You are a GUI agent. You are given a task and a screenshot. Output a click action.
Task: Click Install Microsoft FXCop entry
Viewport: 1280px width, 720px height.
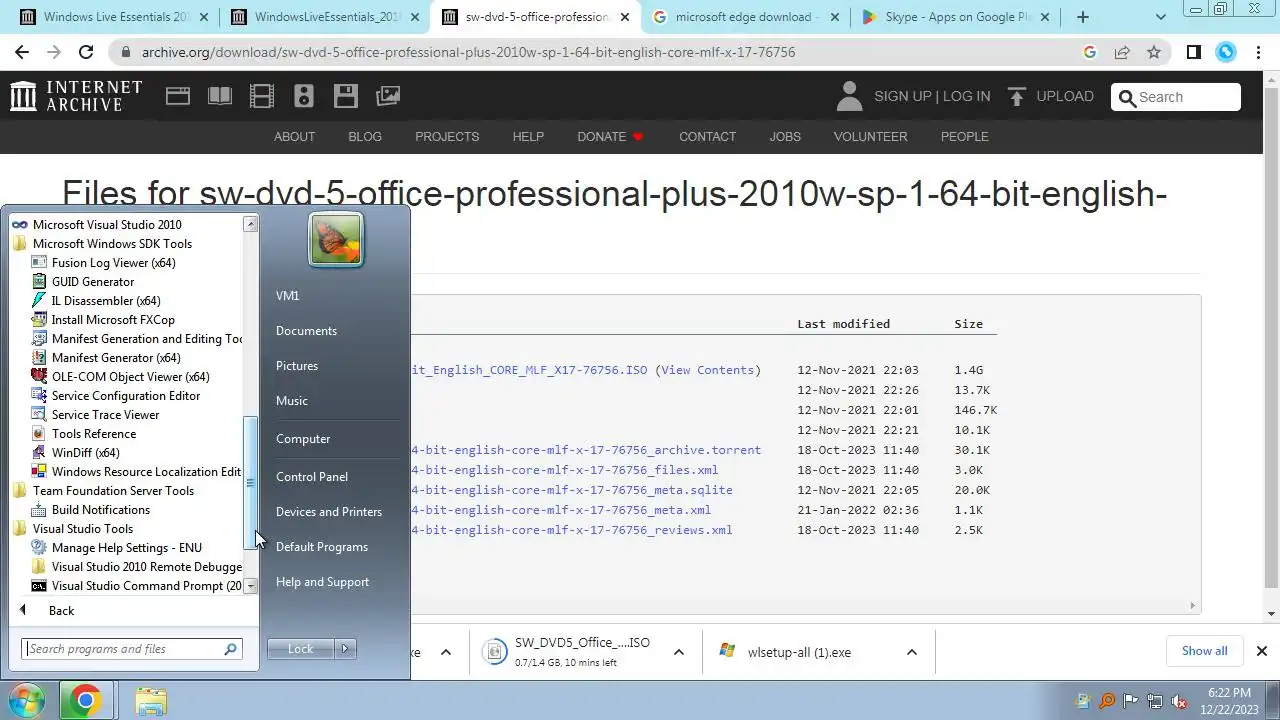[x=112, y=320]
